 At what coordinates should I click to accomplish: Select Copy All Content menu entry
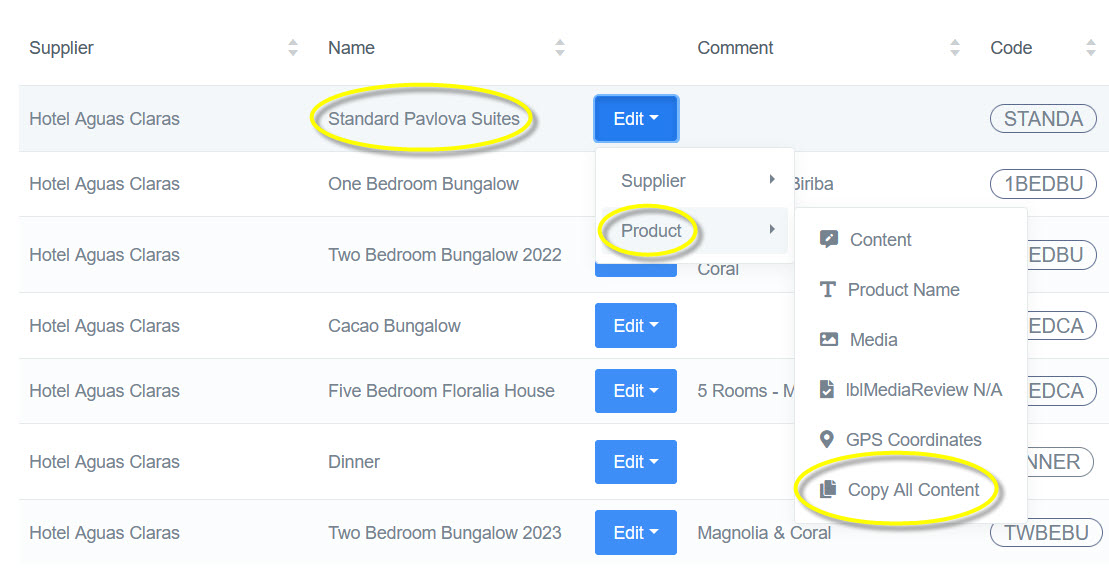point(913,490)
